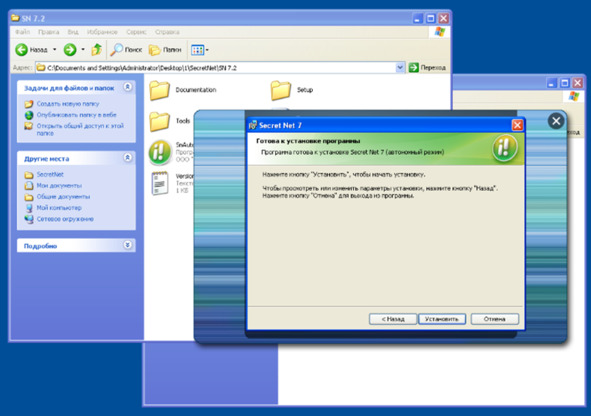The width and height of the screenshot is (591, 416).
Task: Collapse the 'Задачи для файлов и папок' panel
Action: tap(128, 87)
